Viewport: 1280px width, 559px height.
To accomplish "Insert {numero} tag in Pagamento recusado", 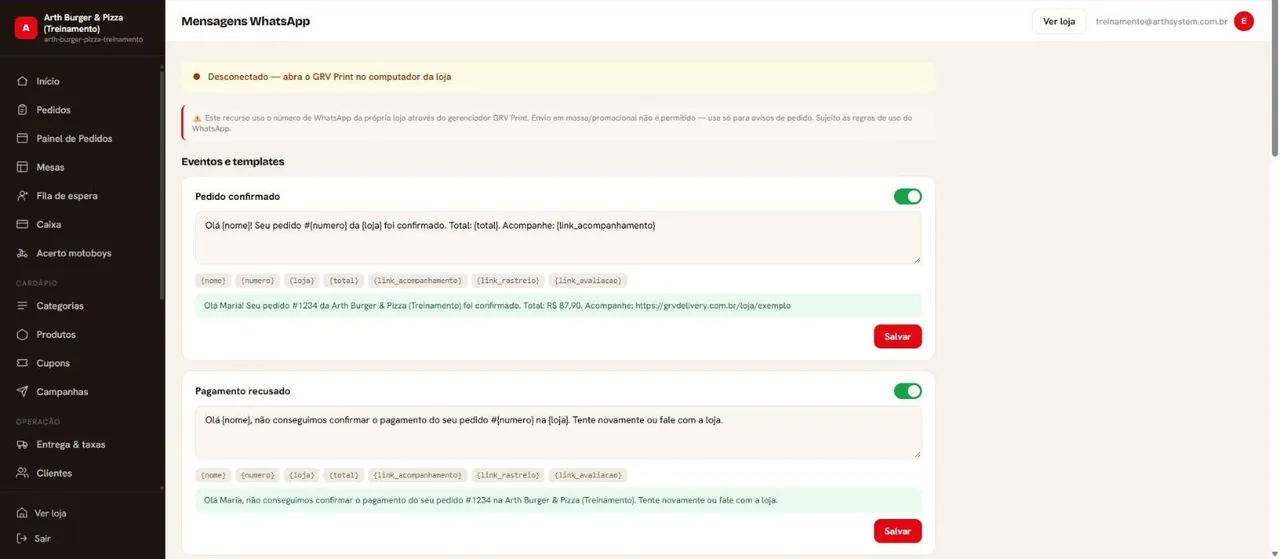I will [257, 475].
